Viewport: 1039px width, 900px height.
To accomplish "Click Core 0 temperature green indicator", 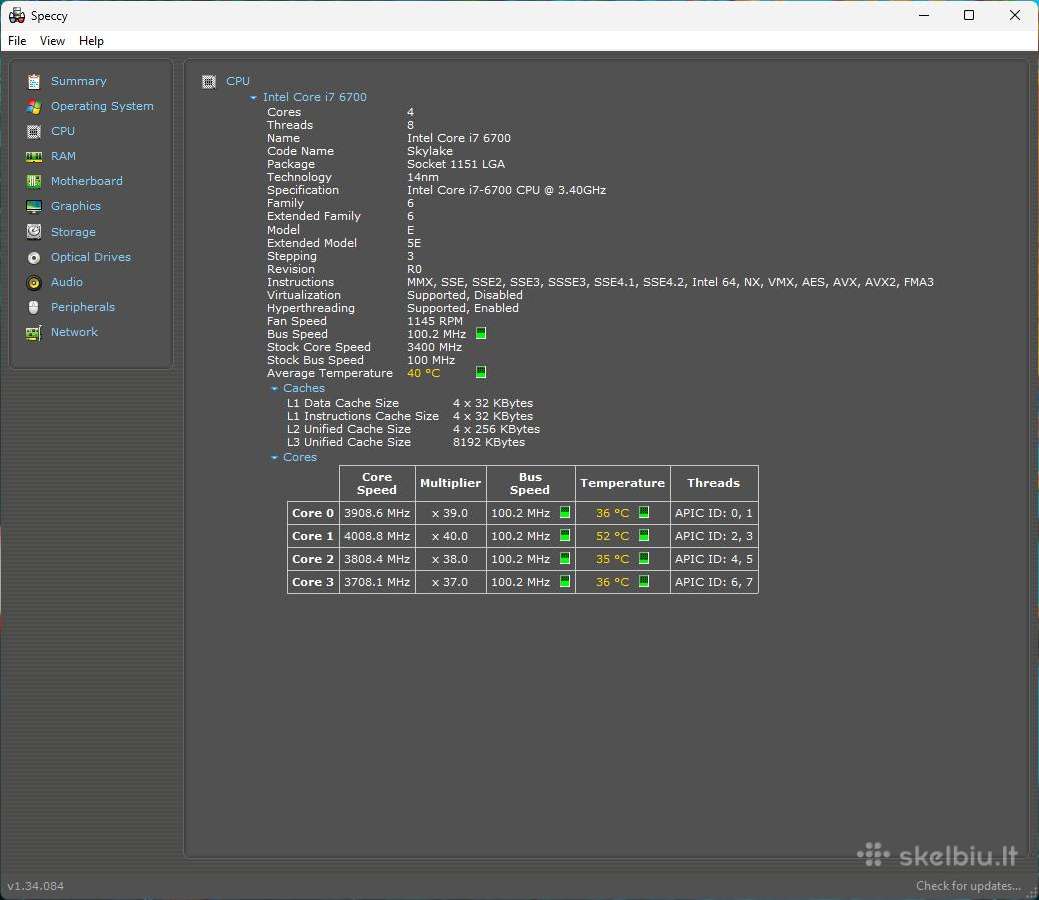I will 643,512.
